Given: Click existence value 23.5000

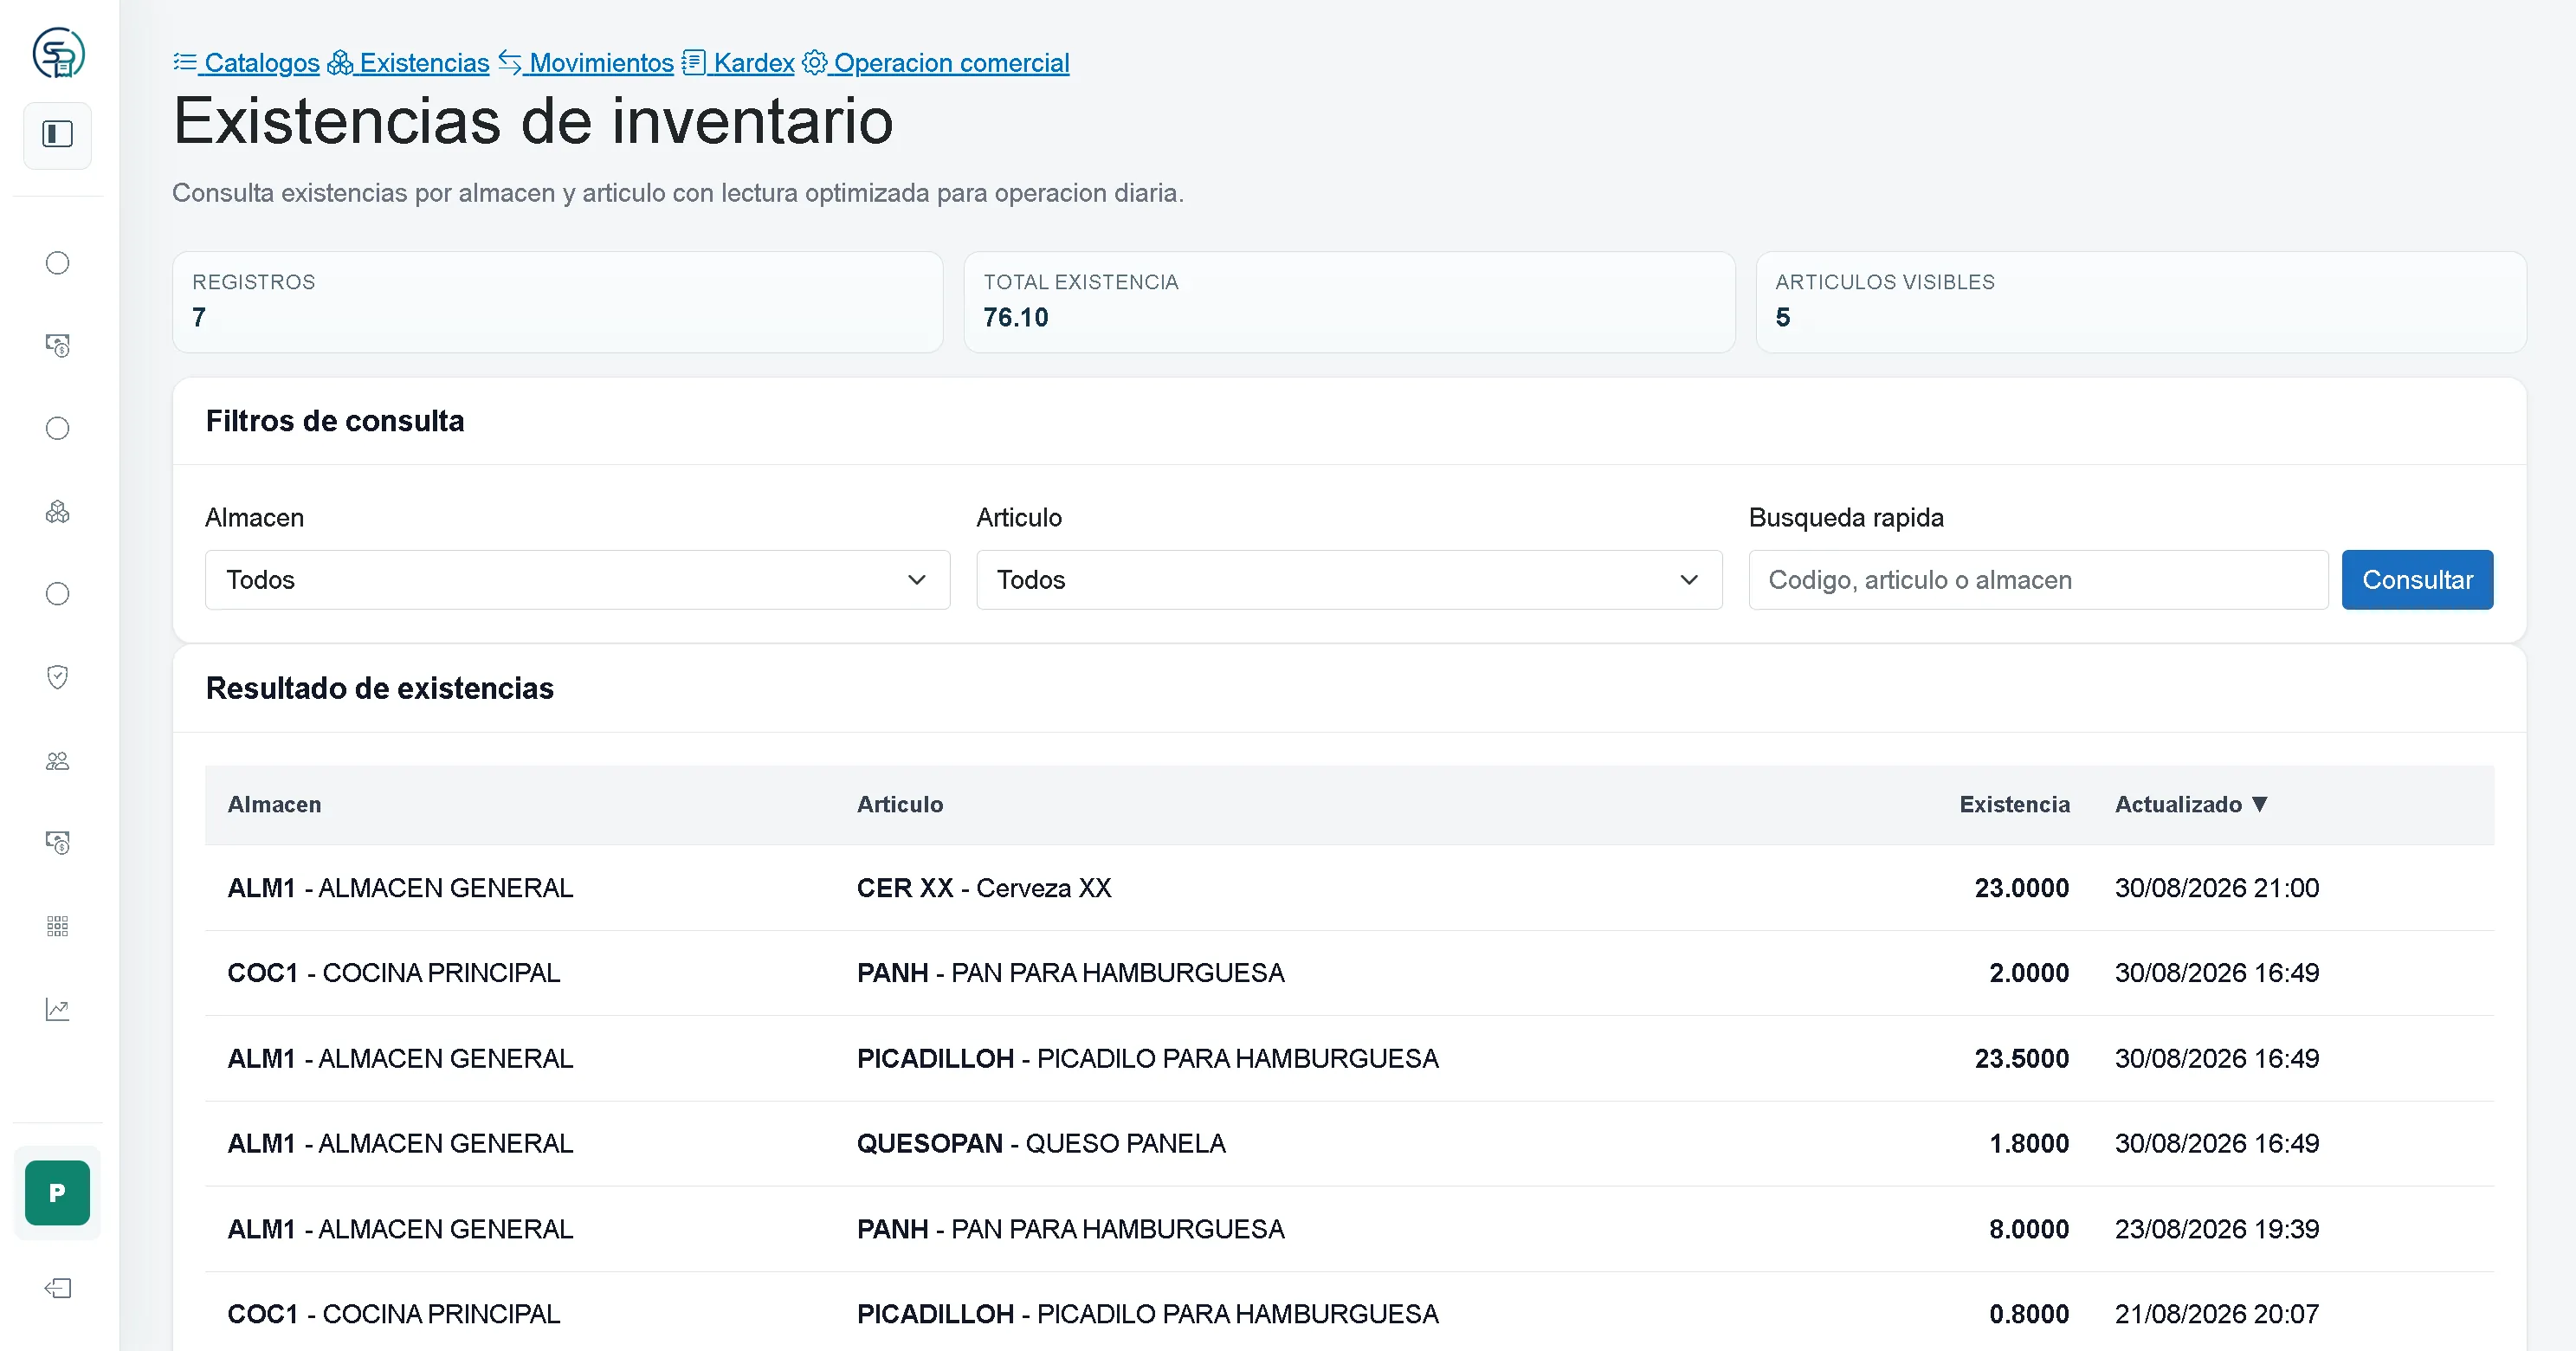Looking at the screenshot, I should coord(2021,1059).
